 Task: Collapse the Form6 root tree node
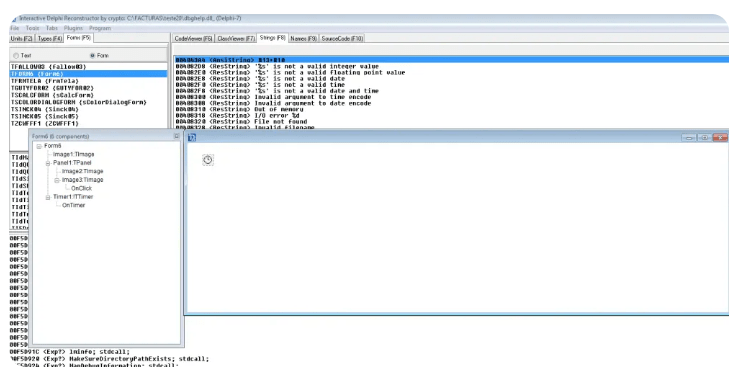tap(39, 146)
